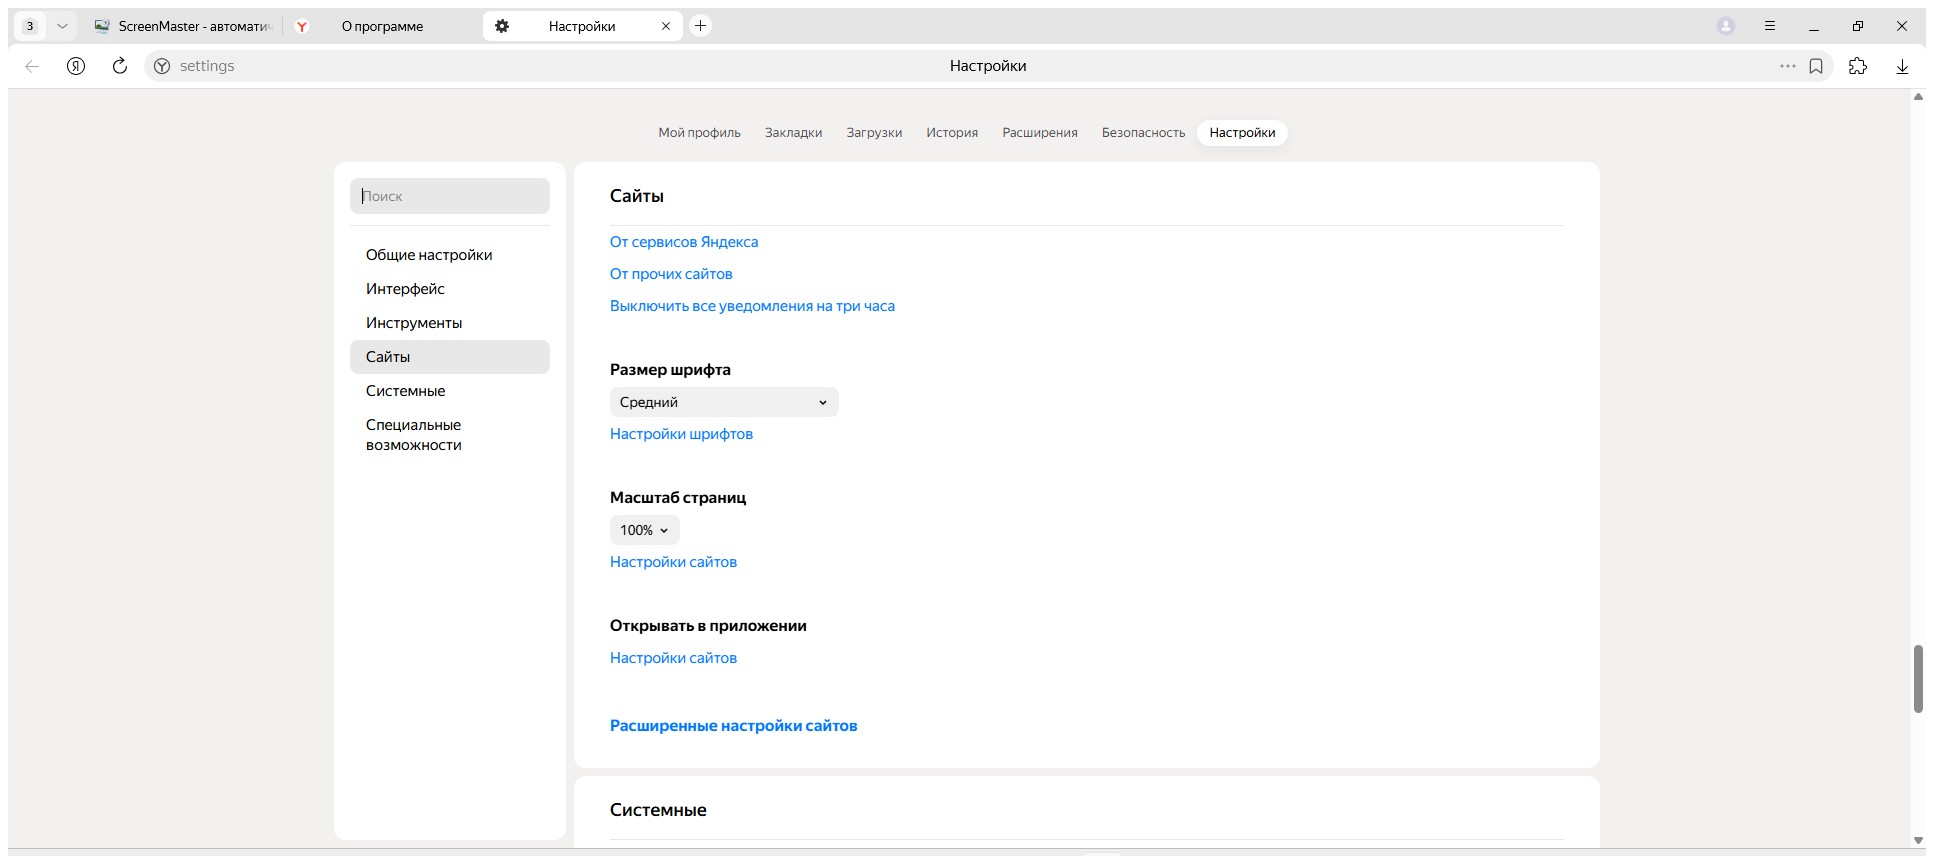Switch to the О программе tab

coord(382,26)
